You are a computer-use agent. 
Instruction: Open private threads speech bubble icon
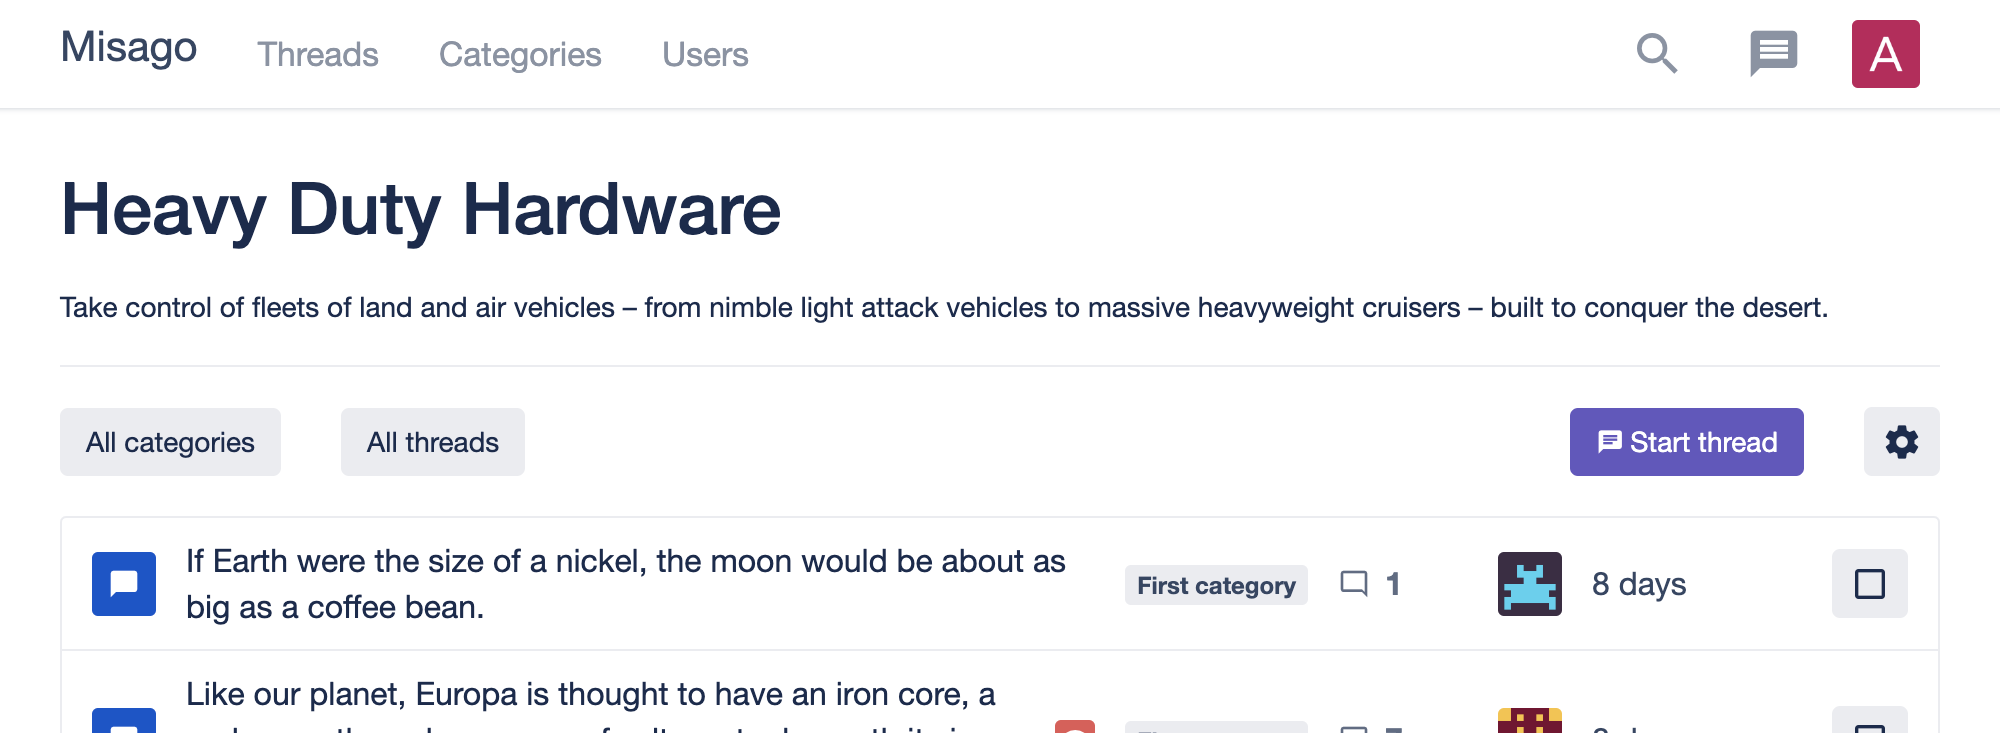point(1773,54)
